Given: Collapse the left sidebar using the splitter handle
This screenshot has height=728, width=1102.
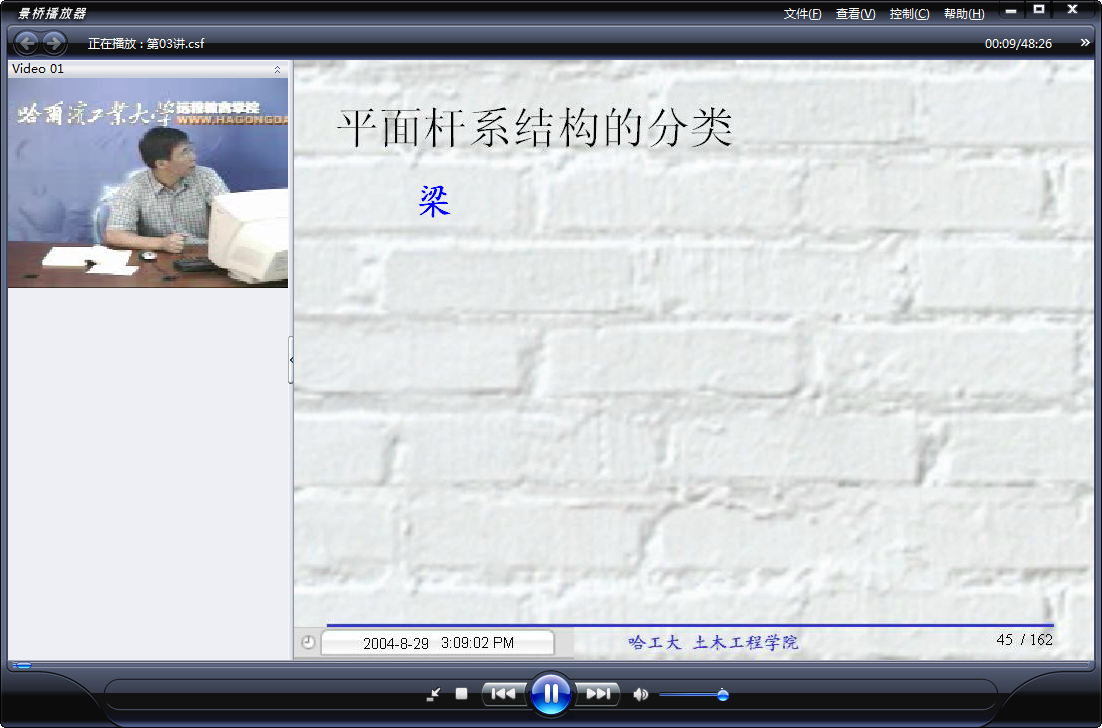Looking at the screenshot, I should tap(291, 360).
